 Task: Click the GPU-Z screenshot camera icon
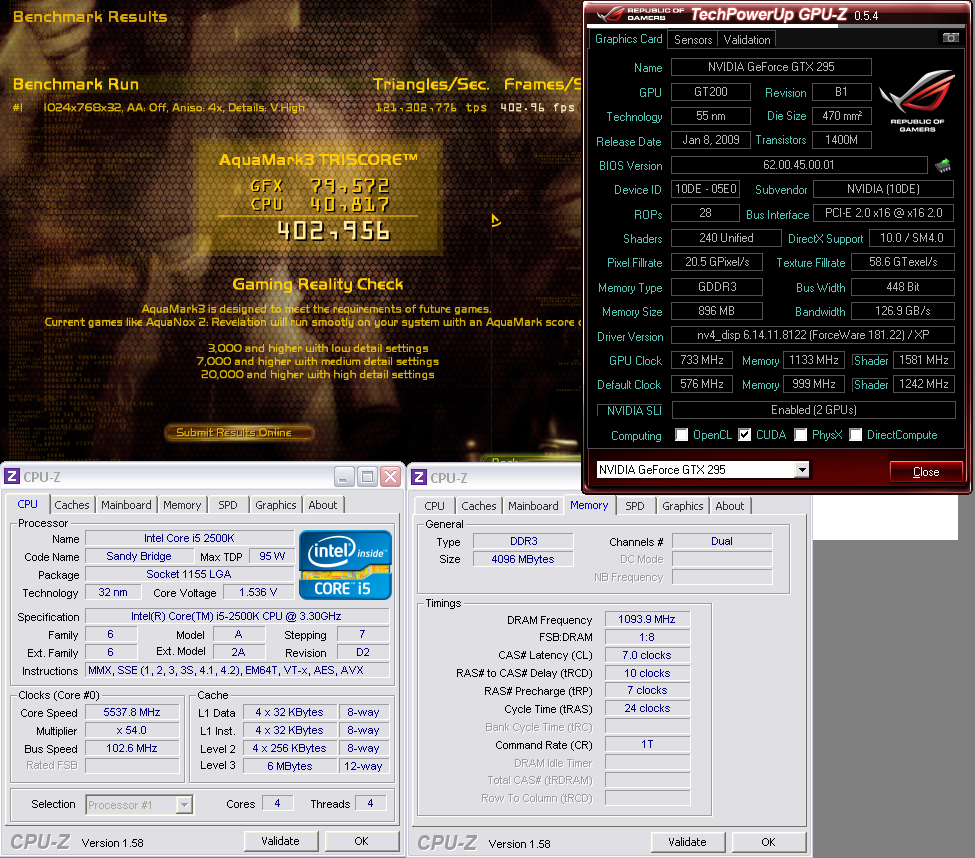click(x=950, y=38)
